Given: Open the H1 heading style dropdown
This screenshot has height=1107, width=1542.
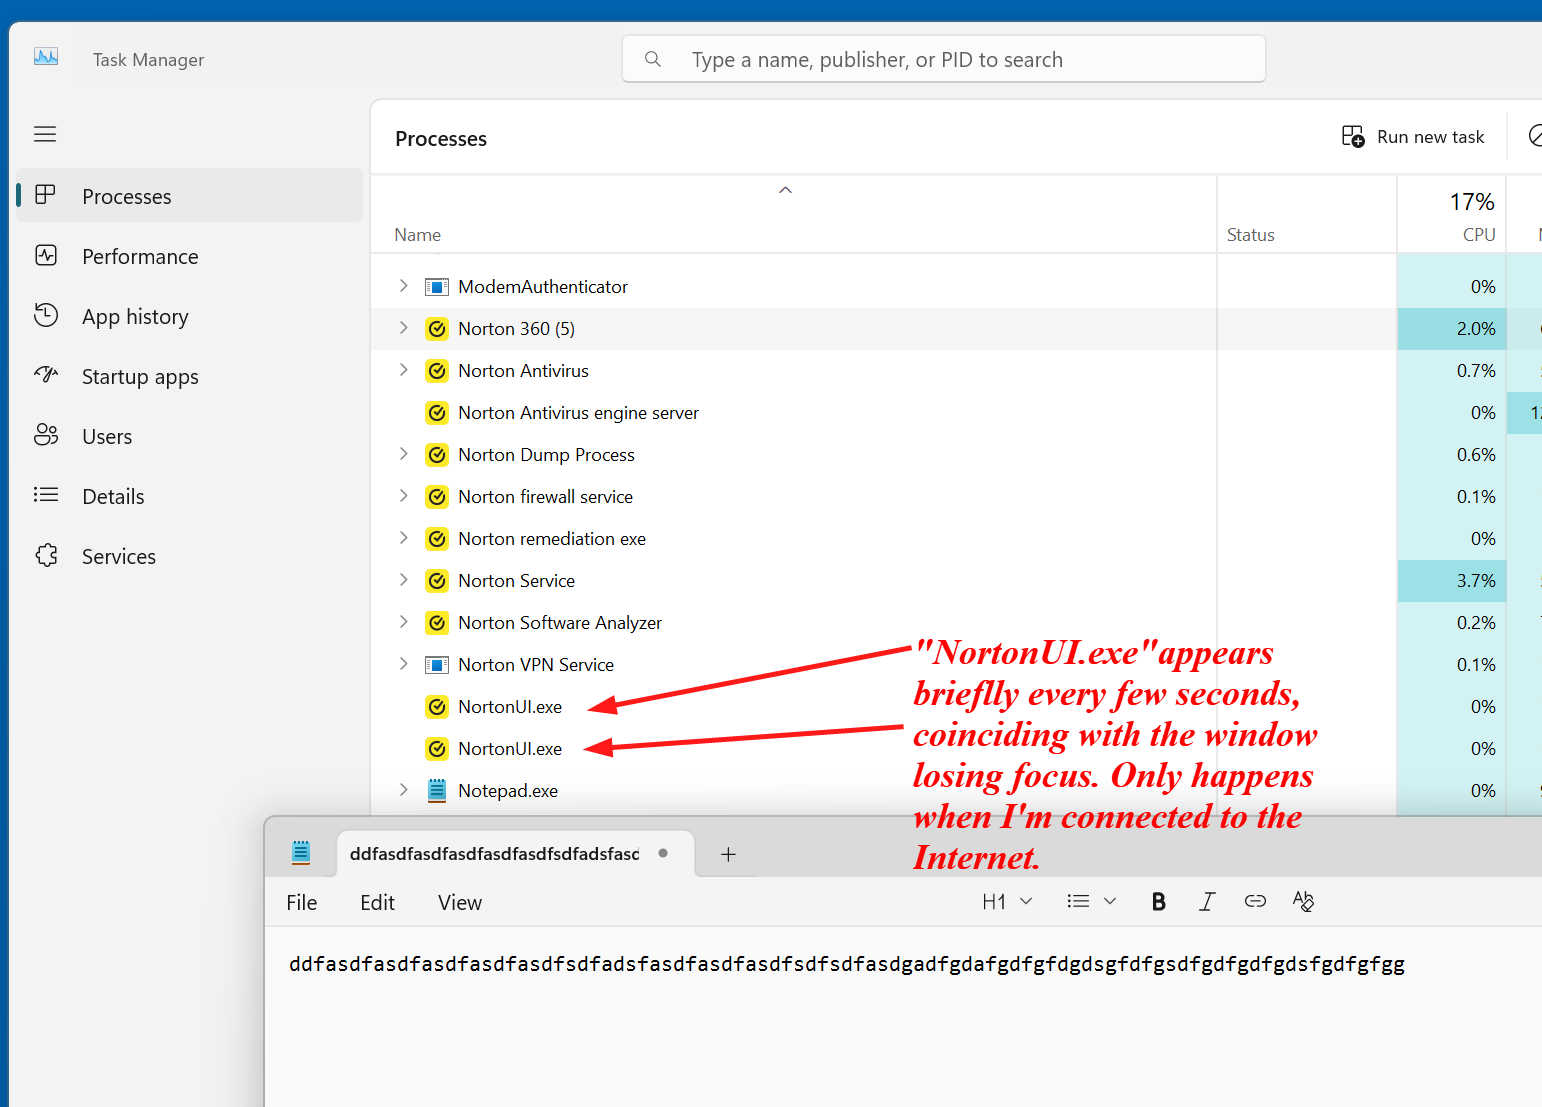Looking at the screenshot, I should (1006, 902).
